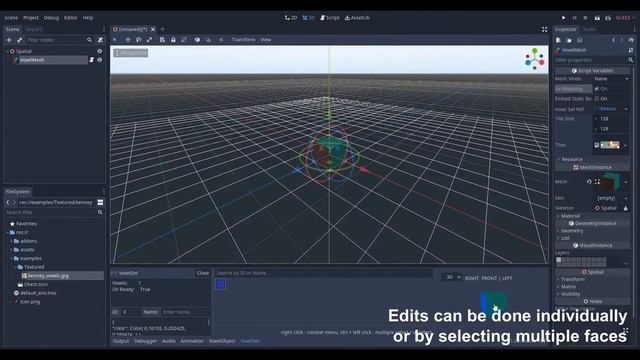The width and height of the screenshot is (640, 360).
Task: Switch to 2D workspace
Action: tap(291, 18)
